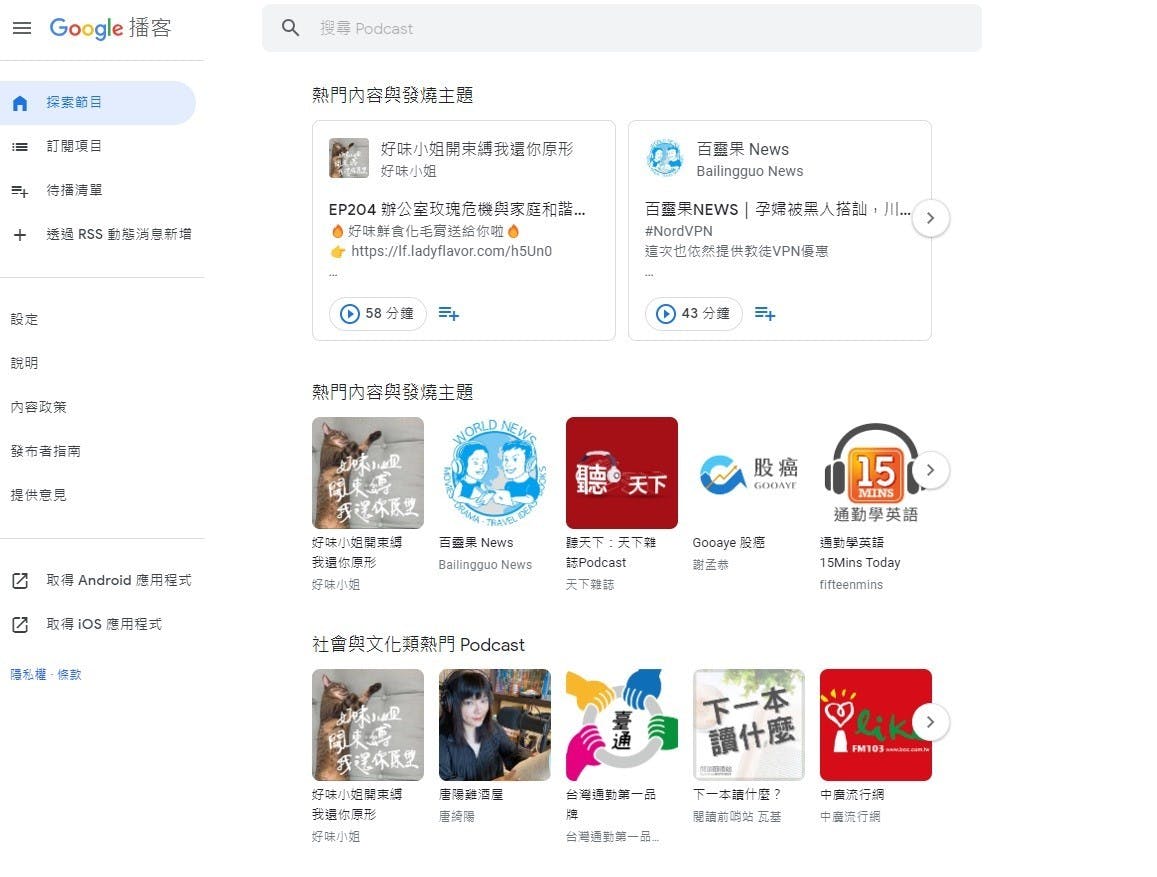Image resolution: width=1157 pixels, height=877 pixels.
Task: Open episode title EP204 辦公室玫瑰危機
Action: (457, 209)
